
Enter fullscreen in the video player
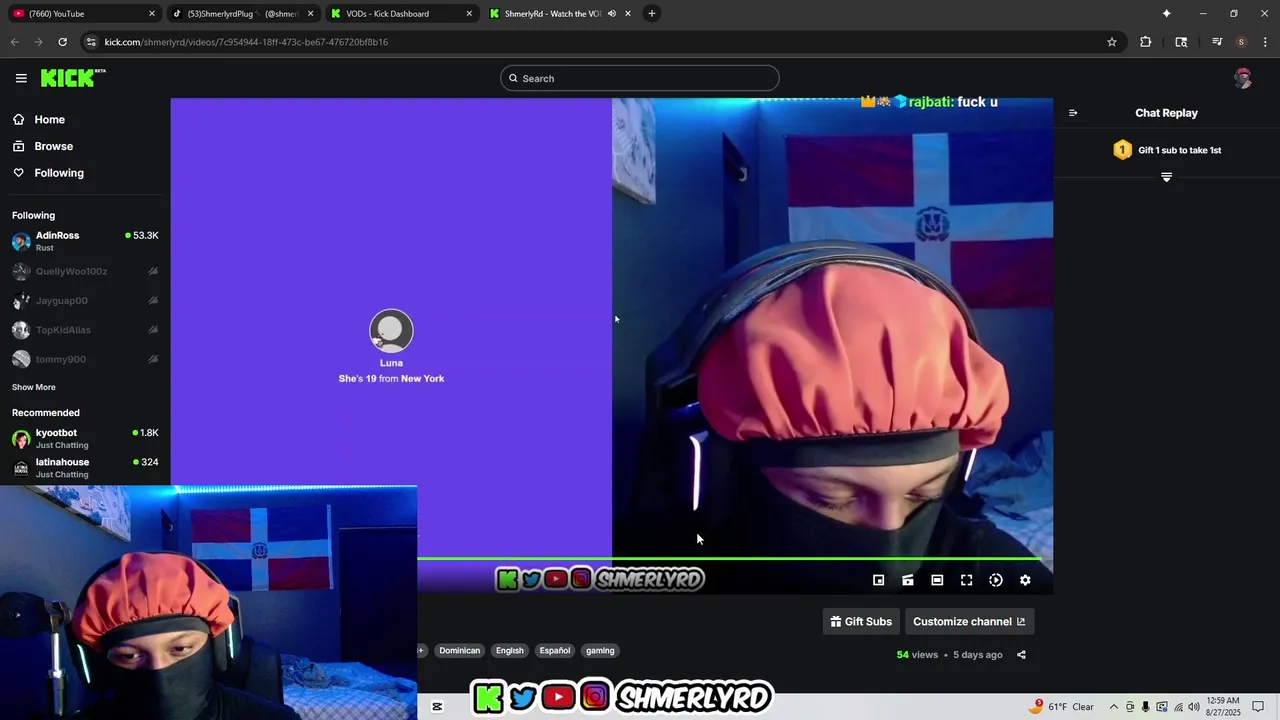[x=966, y=580]
